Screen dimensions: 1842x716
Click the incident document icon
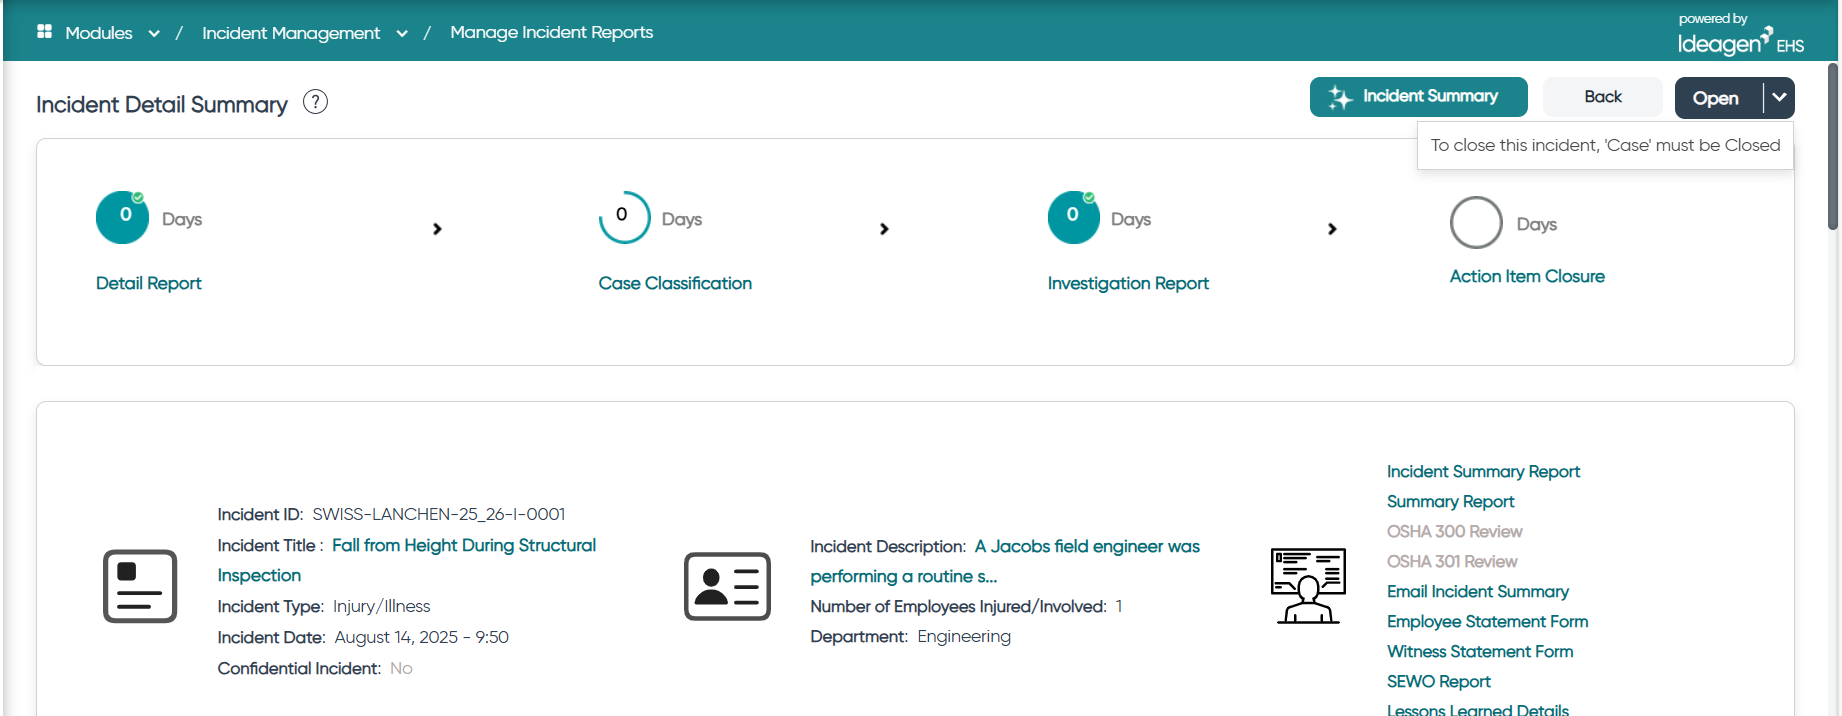click(140, 586)
